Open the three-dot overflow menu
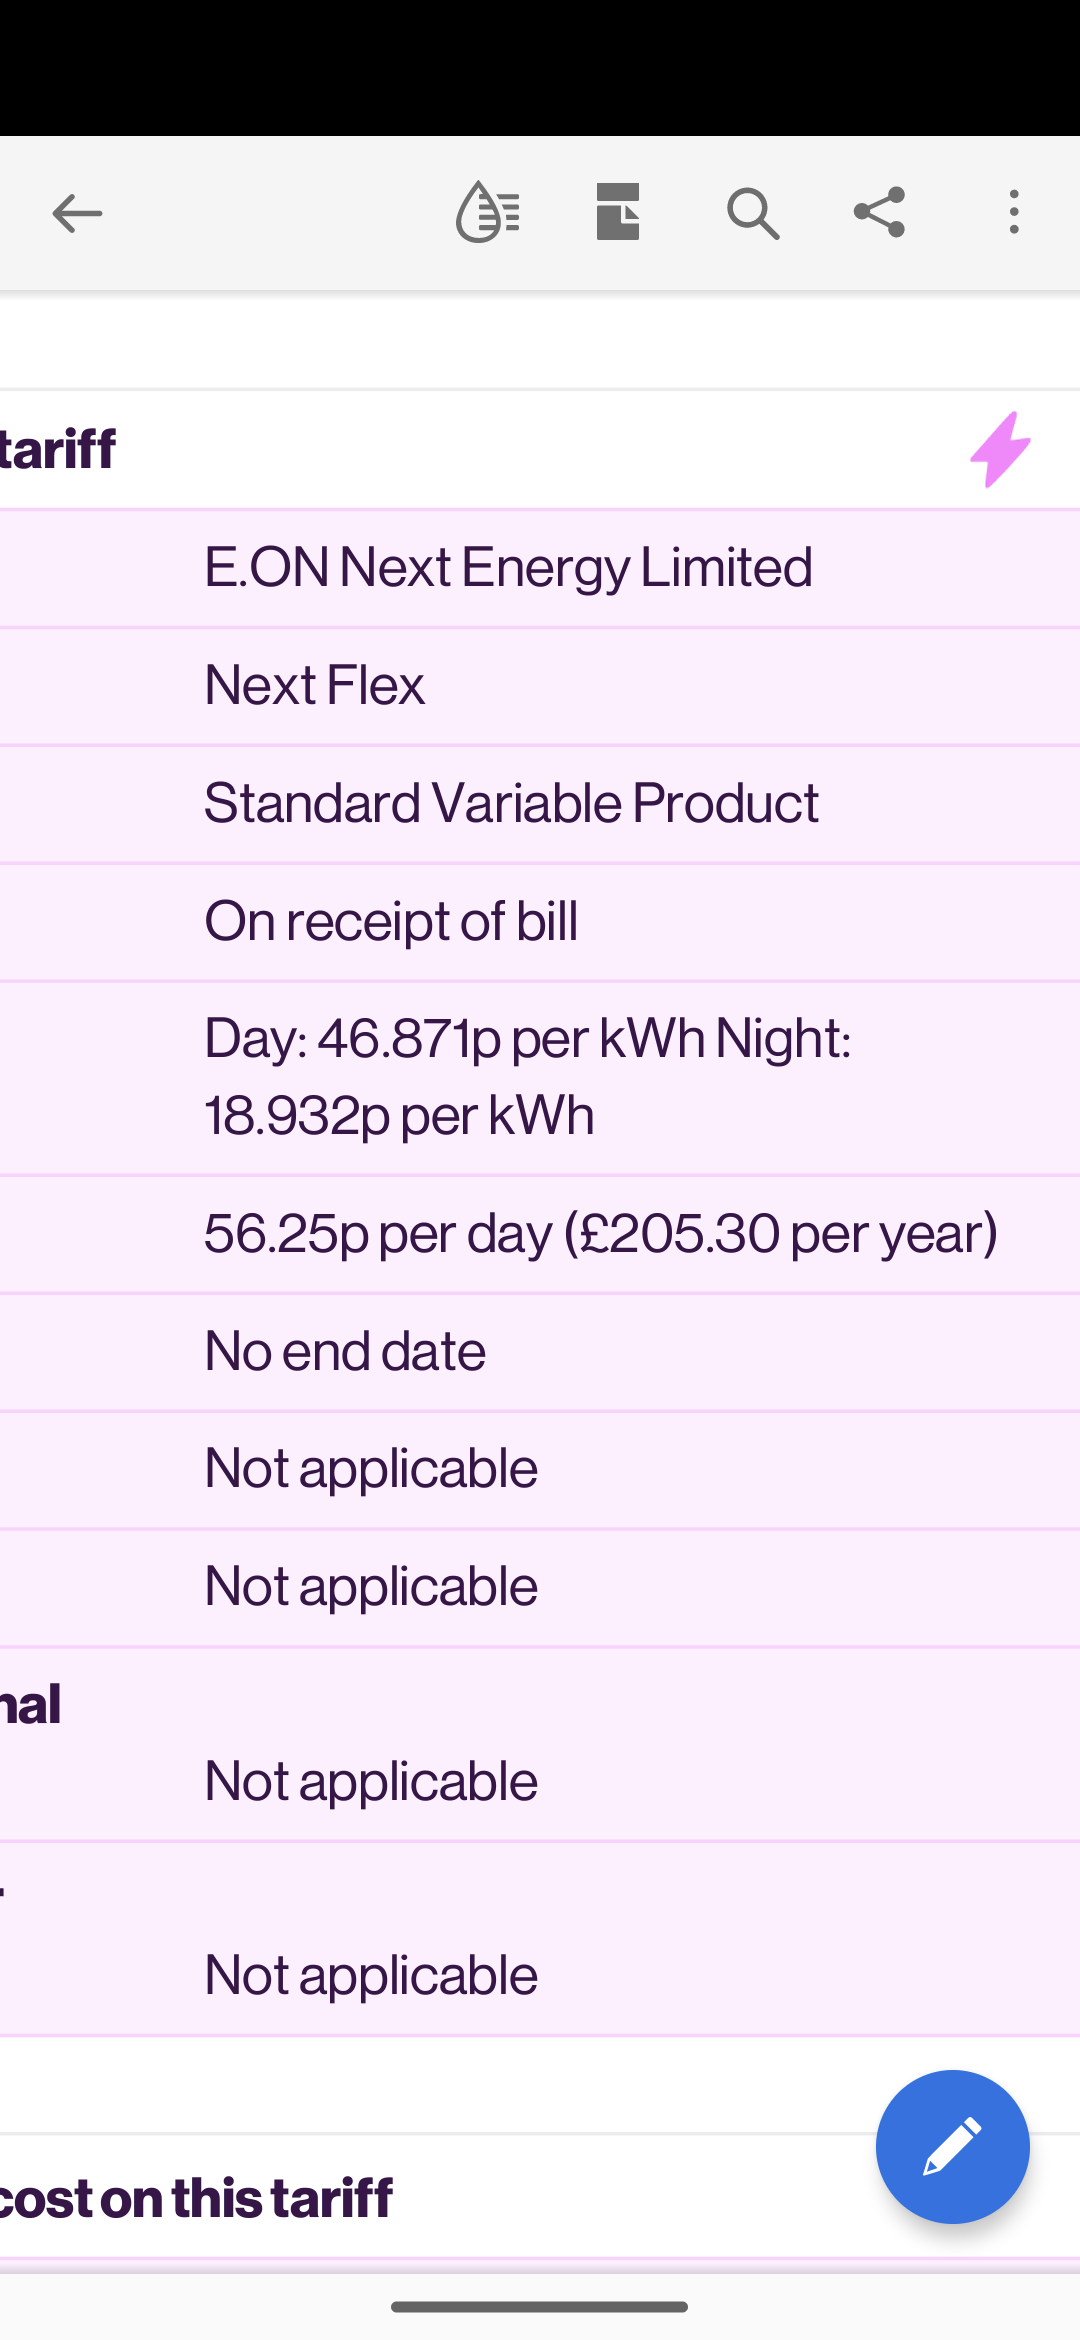 [1014, 213]
